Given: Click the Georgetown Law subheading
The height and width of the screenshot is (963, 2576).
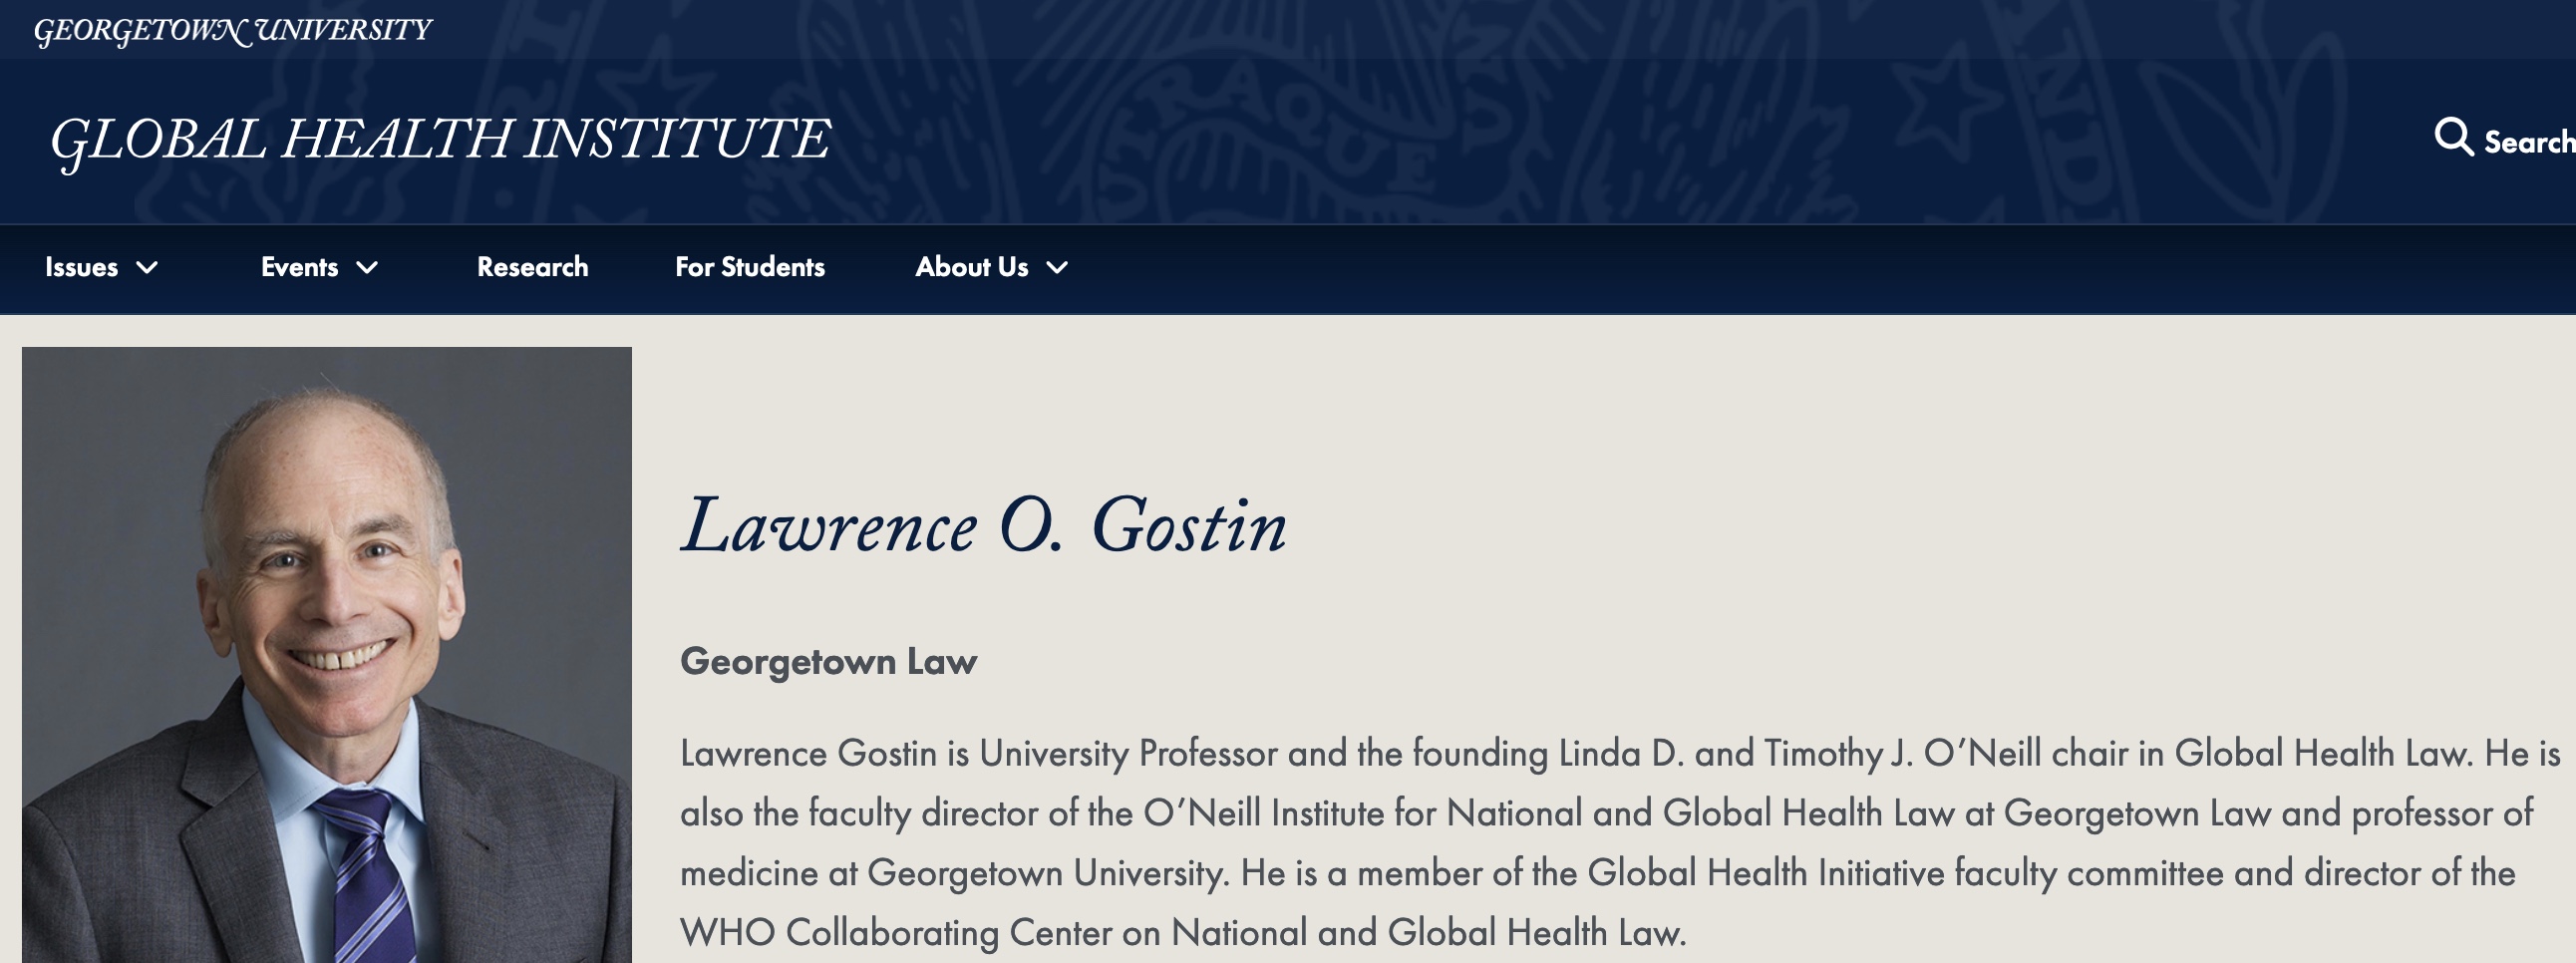Looking at the screenshot, I should coord(828,662).
